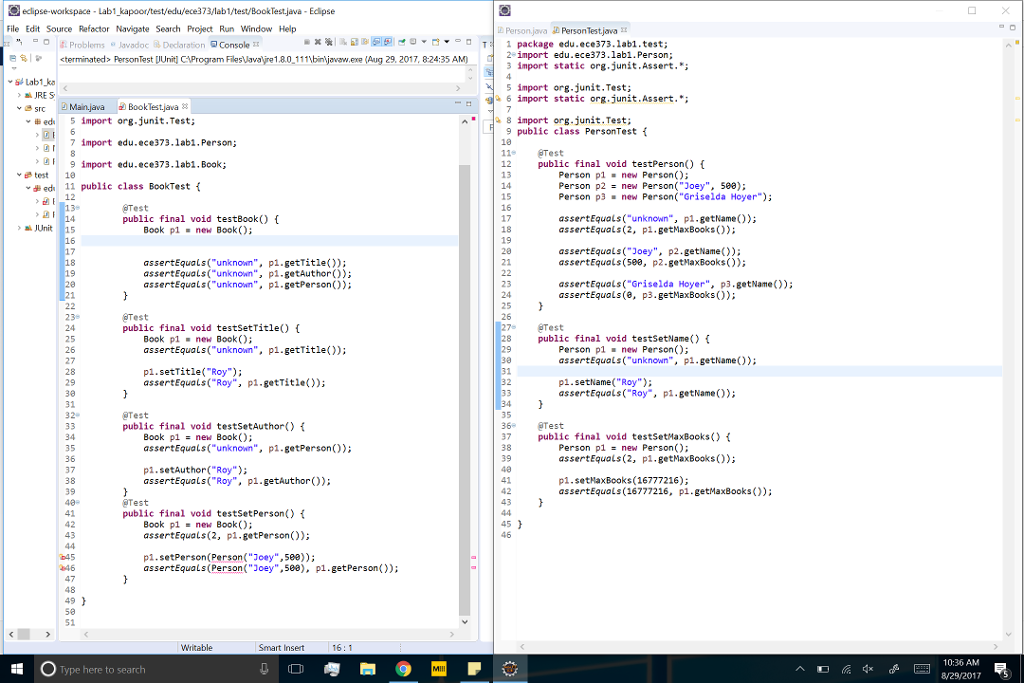Click the Remove Launch icon in the Console toolbar
Viewport: 1024px width, 683px height.
(x=318, y=43)
